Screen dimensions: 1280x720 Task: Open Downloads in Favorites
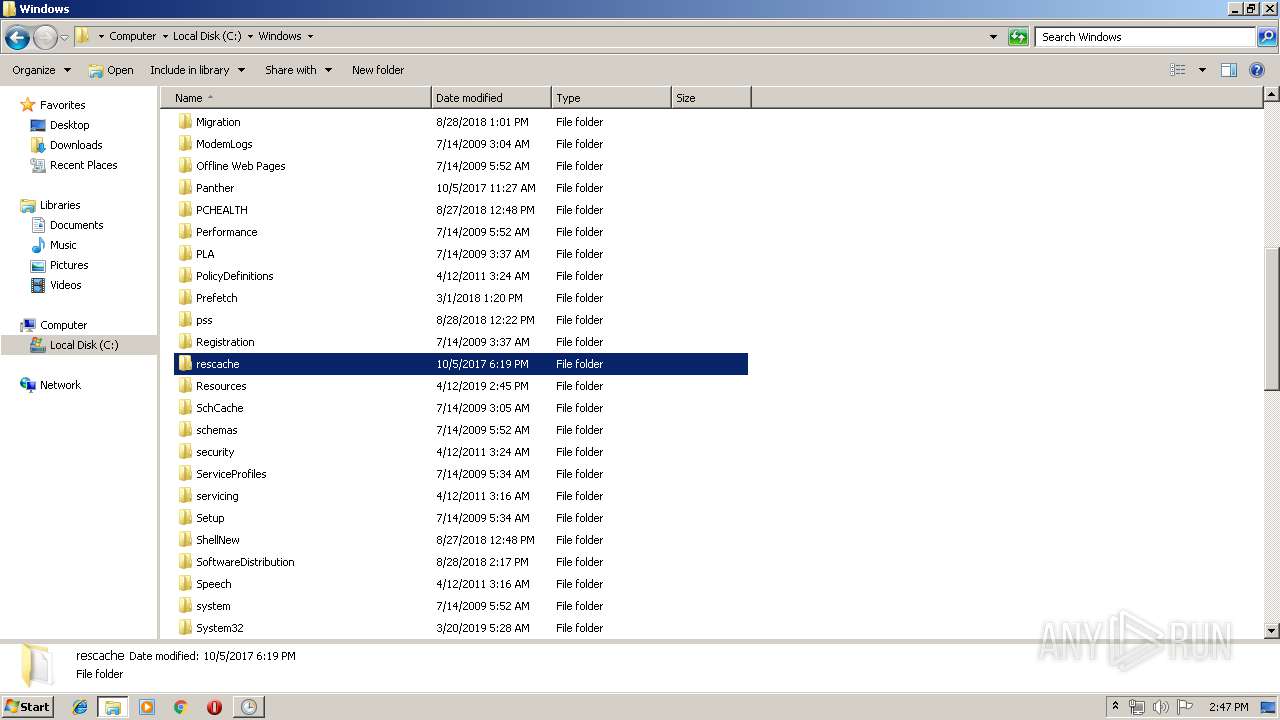coord(76,145)
